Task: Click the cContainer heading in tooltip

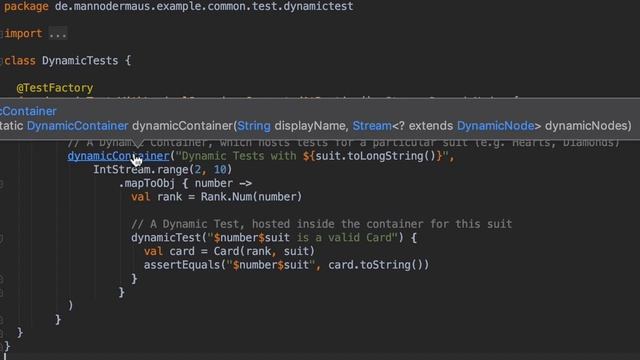Action: (28, 111)
